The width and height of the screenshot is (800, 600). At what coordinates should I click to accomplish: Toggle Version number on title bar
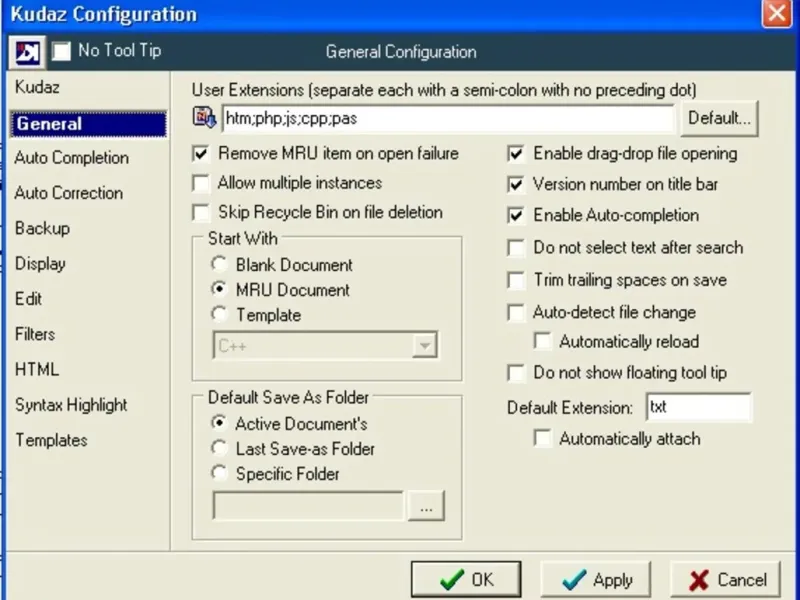click(516, 184)
